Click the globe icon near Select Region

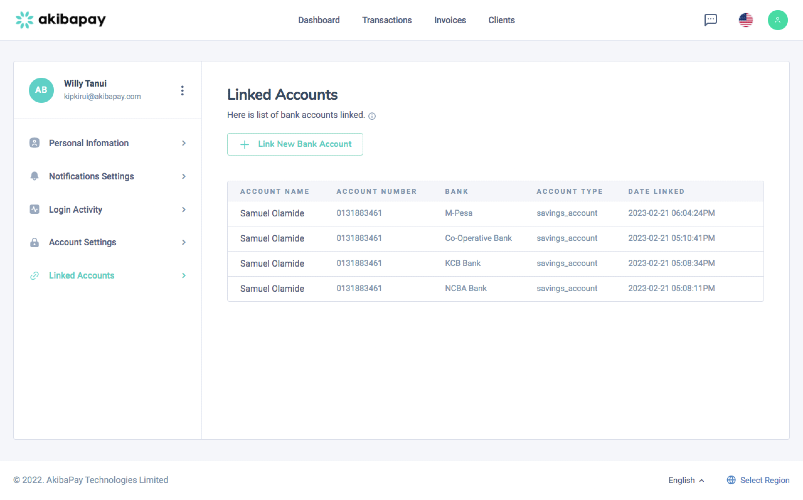tap(731, 480)
